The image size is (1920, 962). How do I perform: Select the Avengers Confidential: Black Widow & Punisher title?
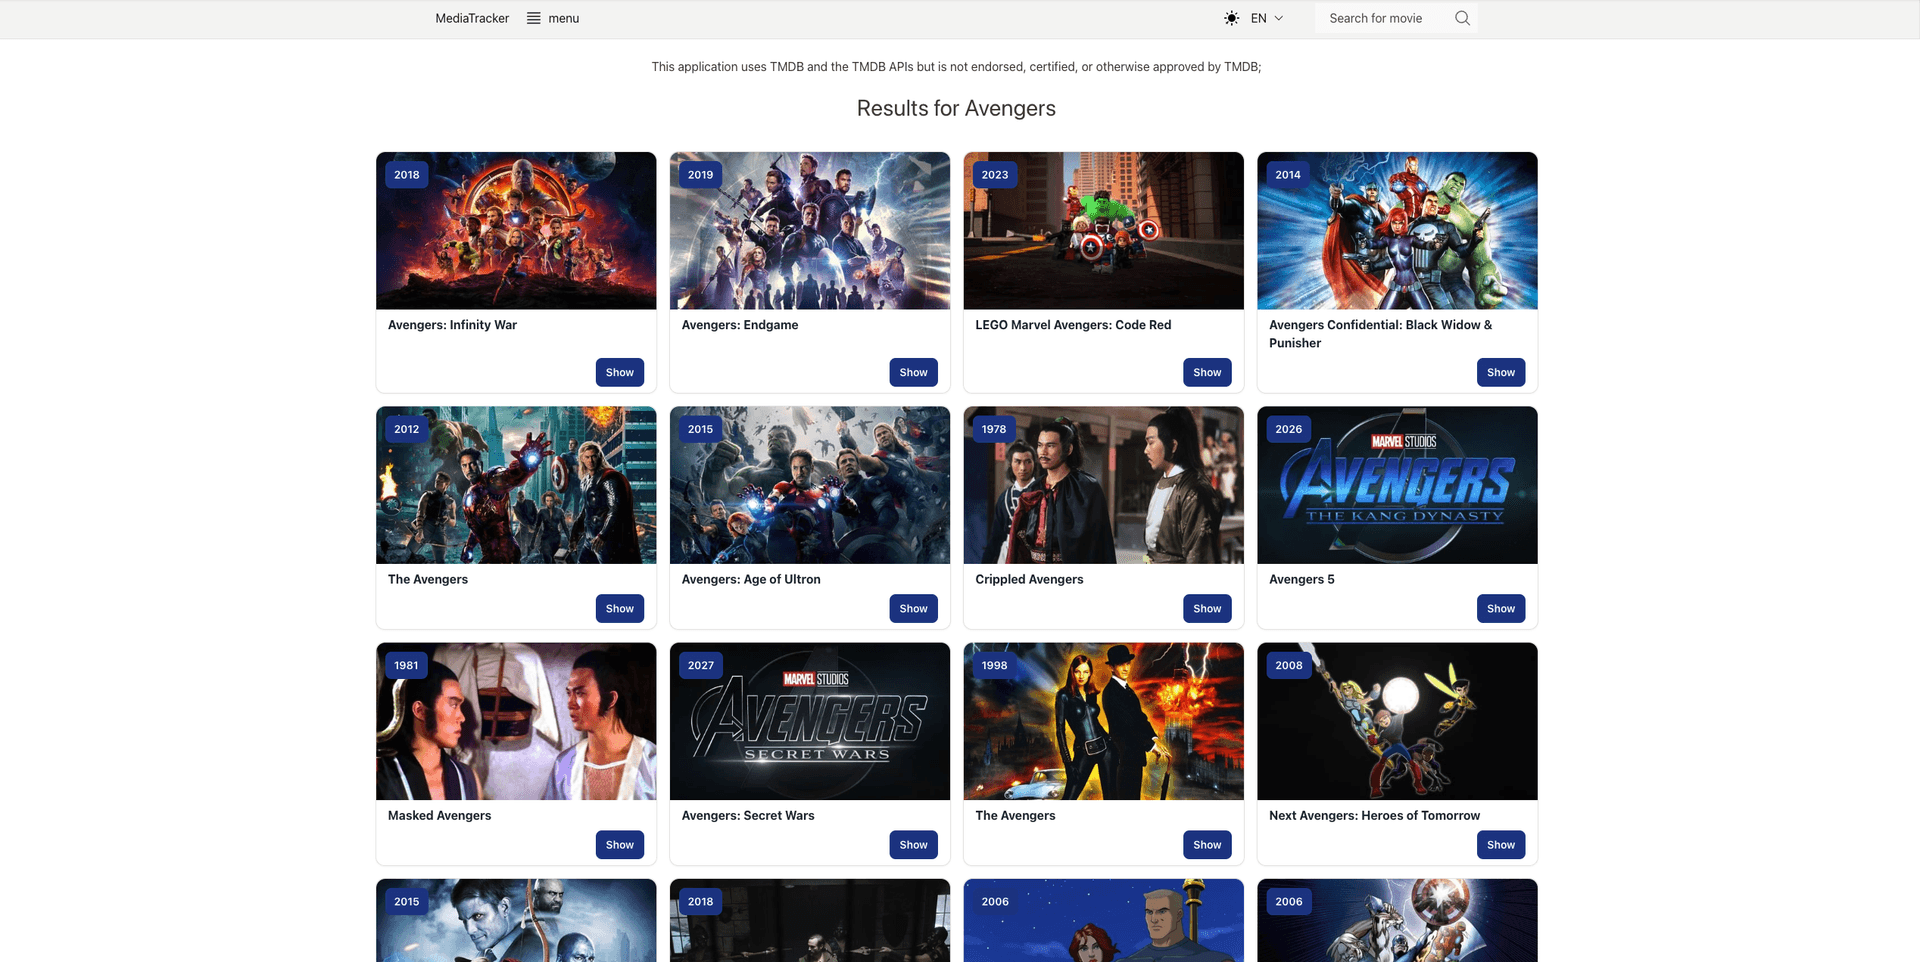pos(1381,334)
